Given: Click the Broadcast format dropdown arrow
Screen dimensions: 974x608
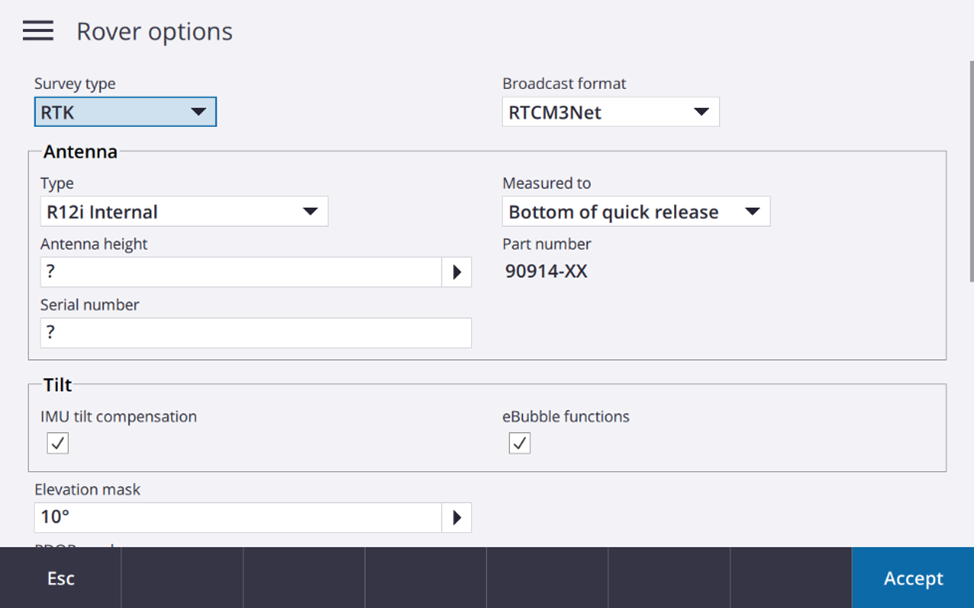Looking at the screenshot, I should [701, 112].
